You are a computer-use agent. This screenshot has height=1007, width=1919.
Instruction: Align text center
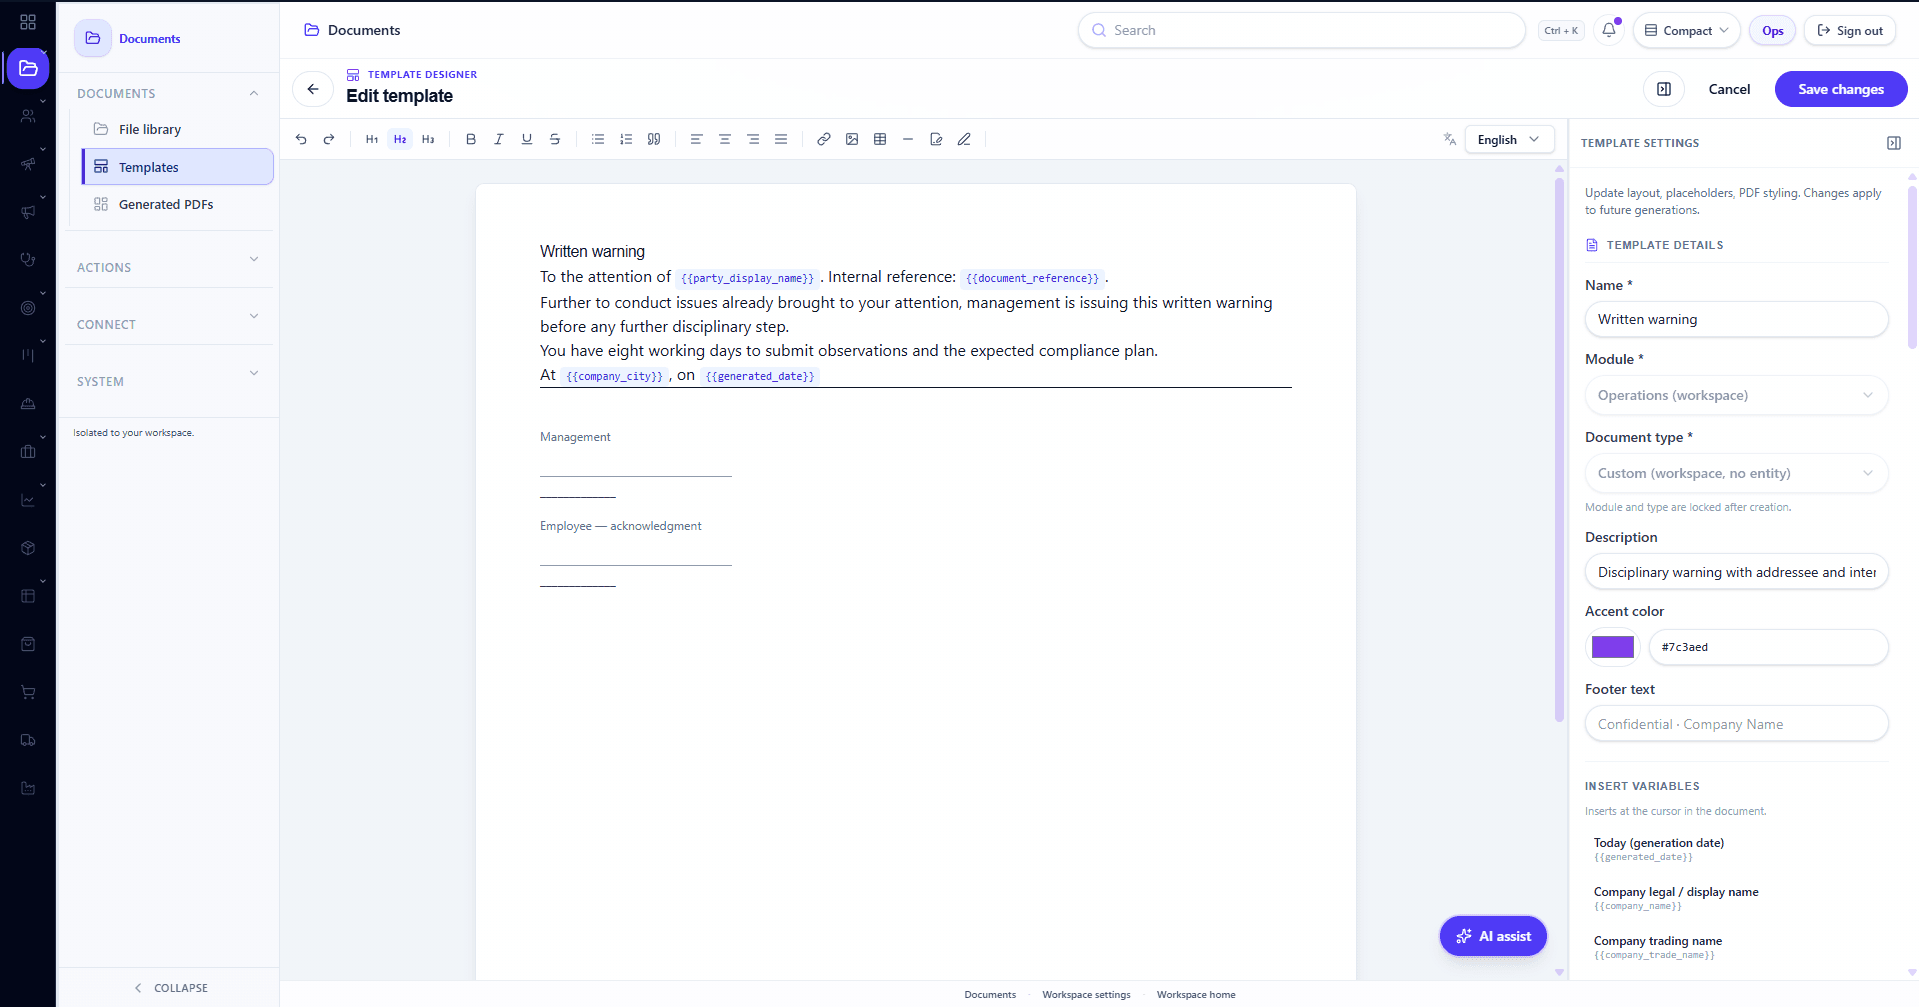[x=725, y=139]
